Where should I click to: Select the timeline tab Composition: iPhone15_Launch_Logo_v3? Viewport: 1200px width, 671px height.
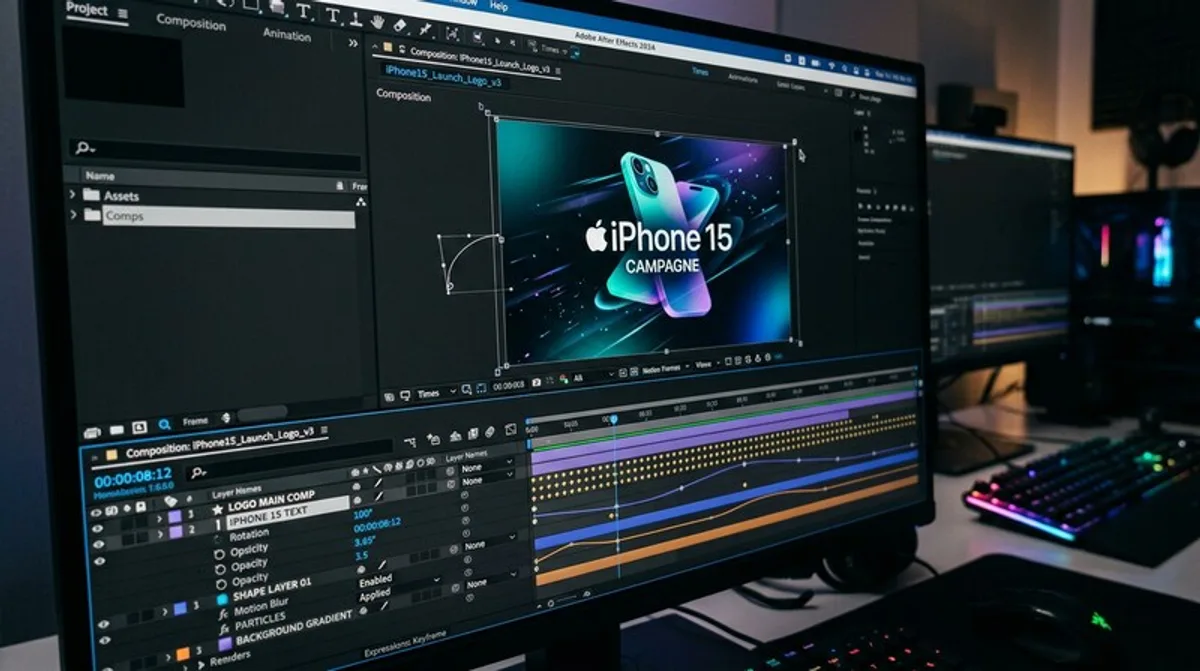[219, 442]
